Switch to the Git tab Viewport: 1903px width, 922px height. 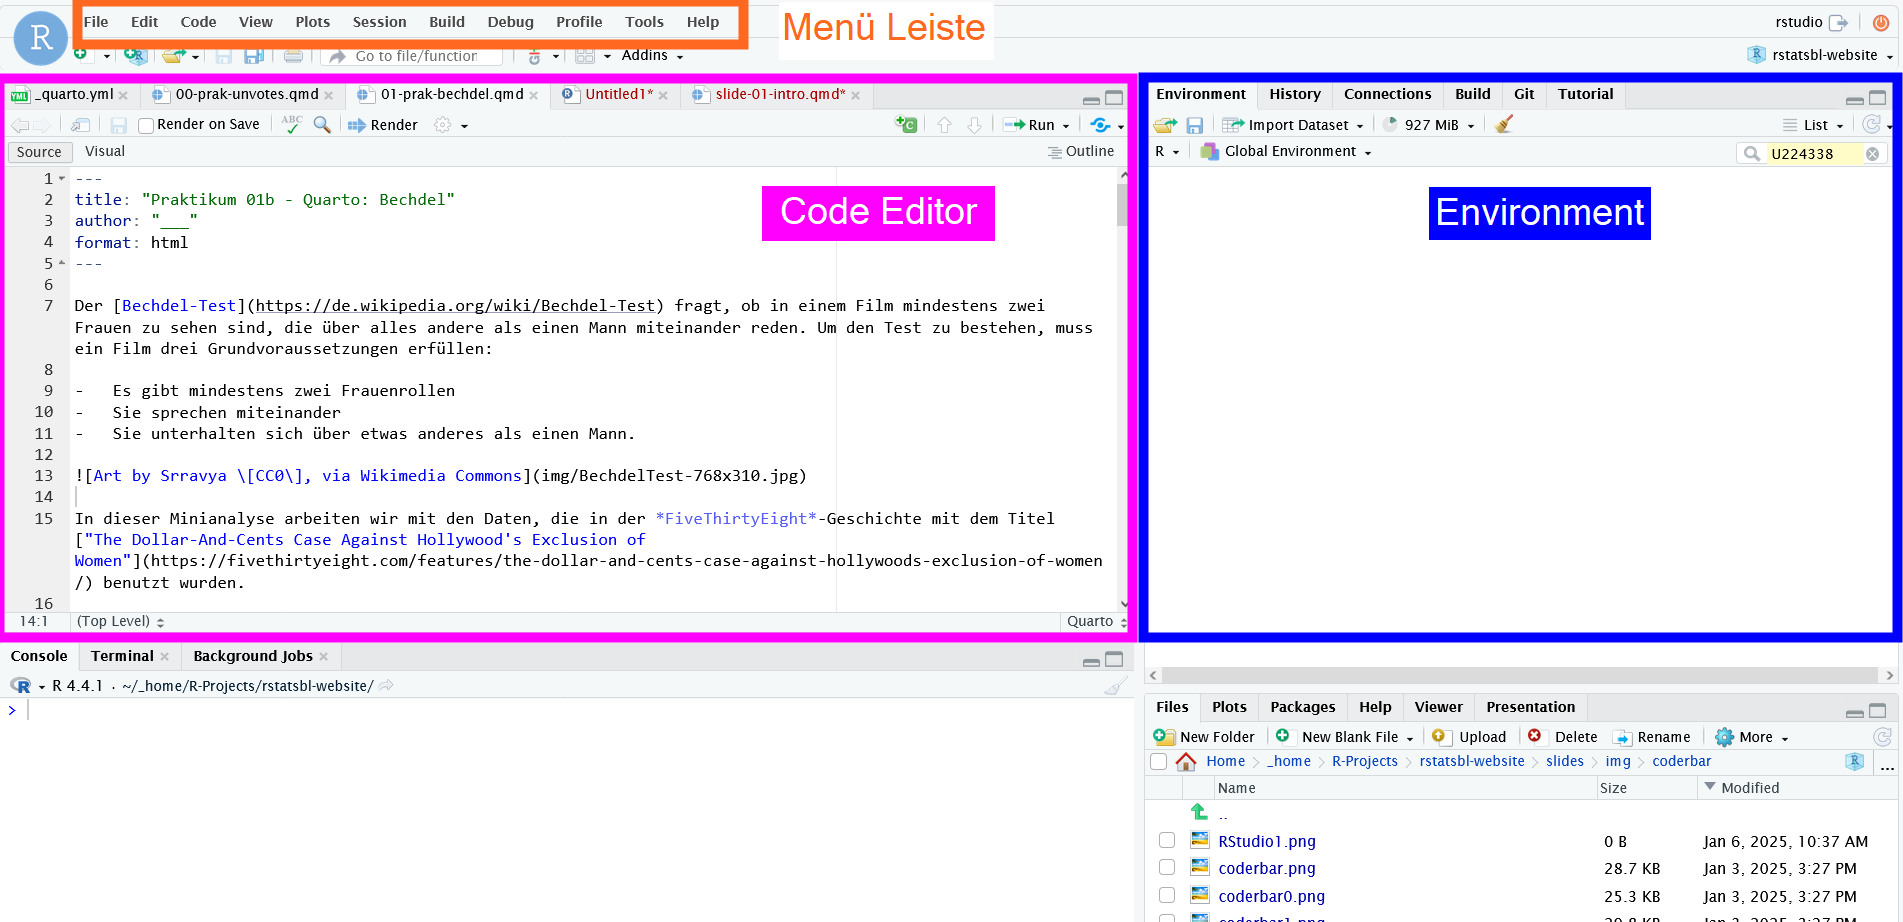(x=1523, y=94)
